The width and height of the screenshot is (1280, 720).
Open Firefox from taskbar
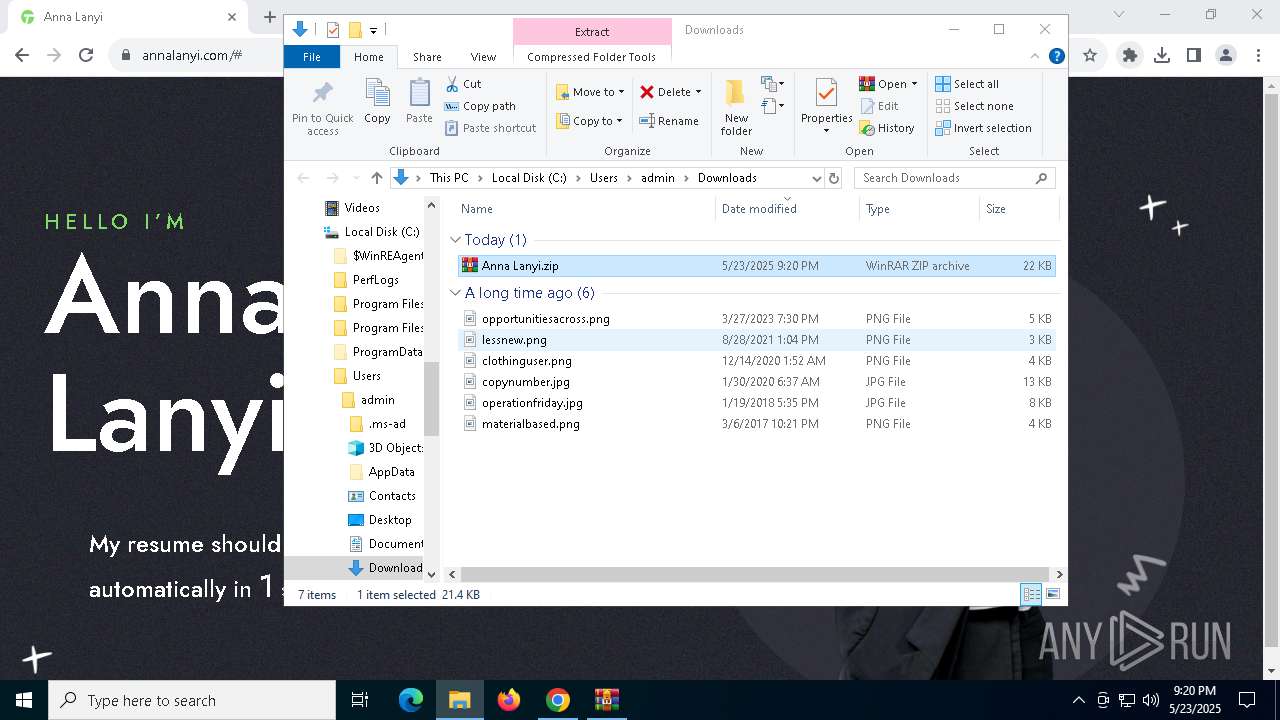(509, 700)
